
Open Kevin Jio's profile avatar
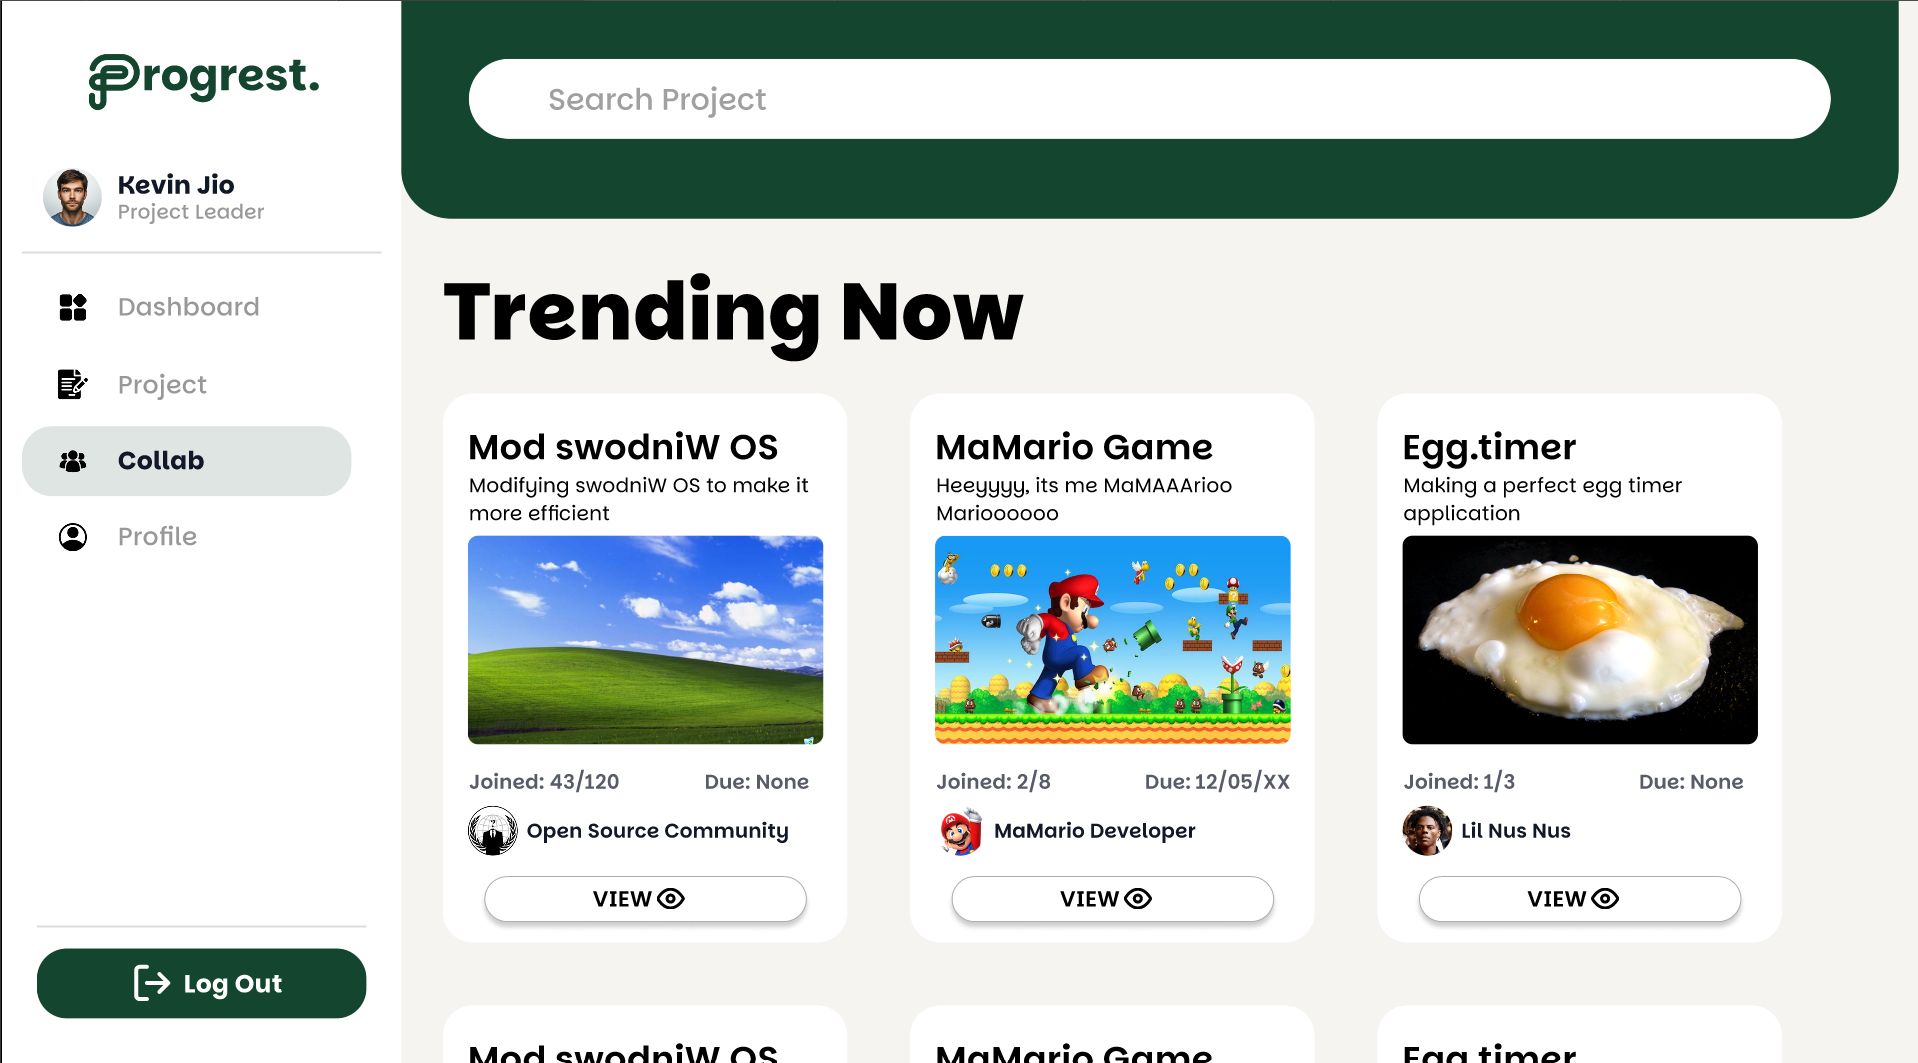click(72, 197)
